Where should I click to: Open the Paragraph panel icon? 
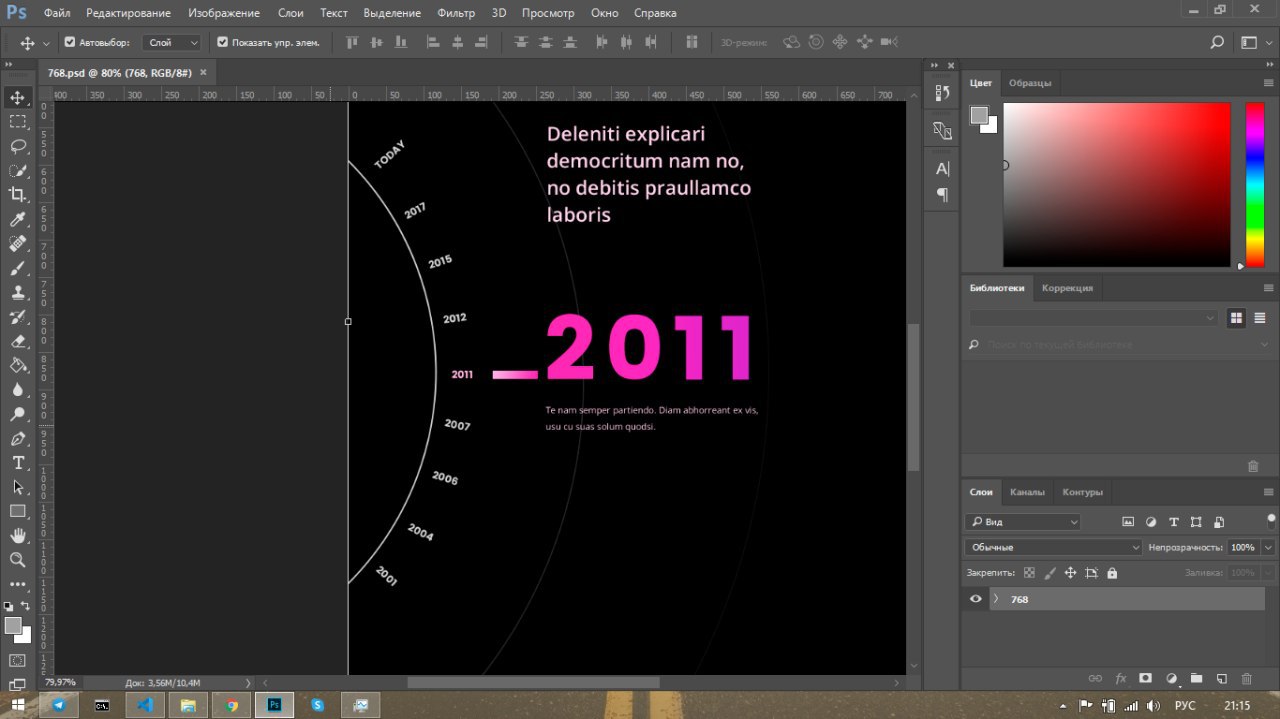tap(942, 195)
